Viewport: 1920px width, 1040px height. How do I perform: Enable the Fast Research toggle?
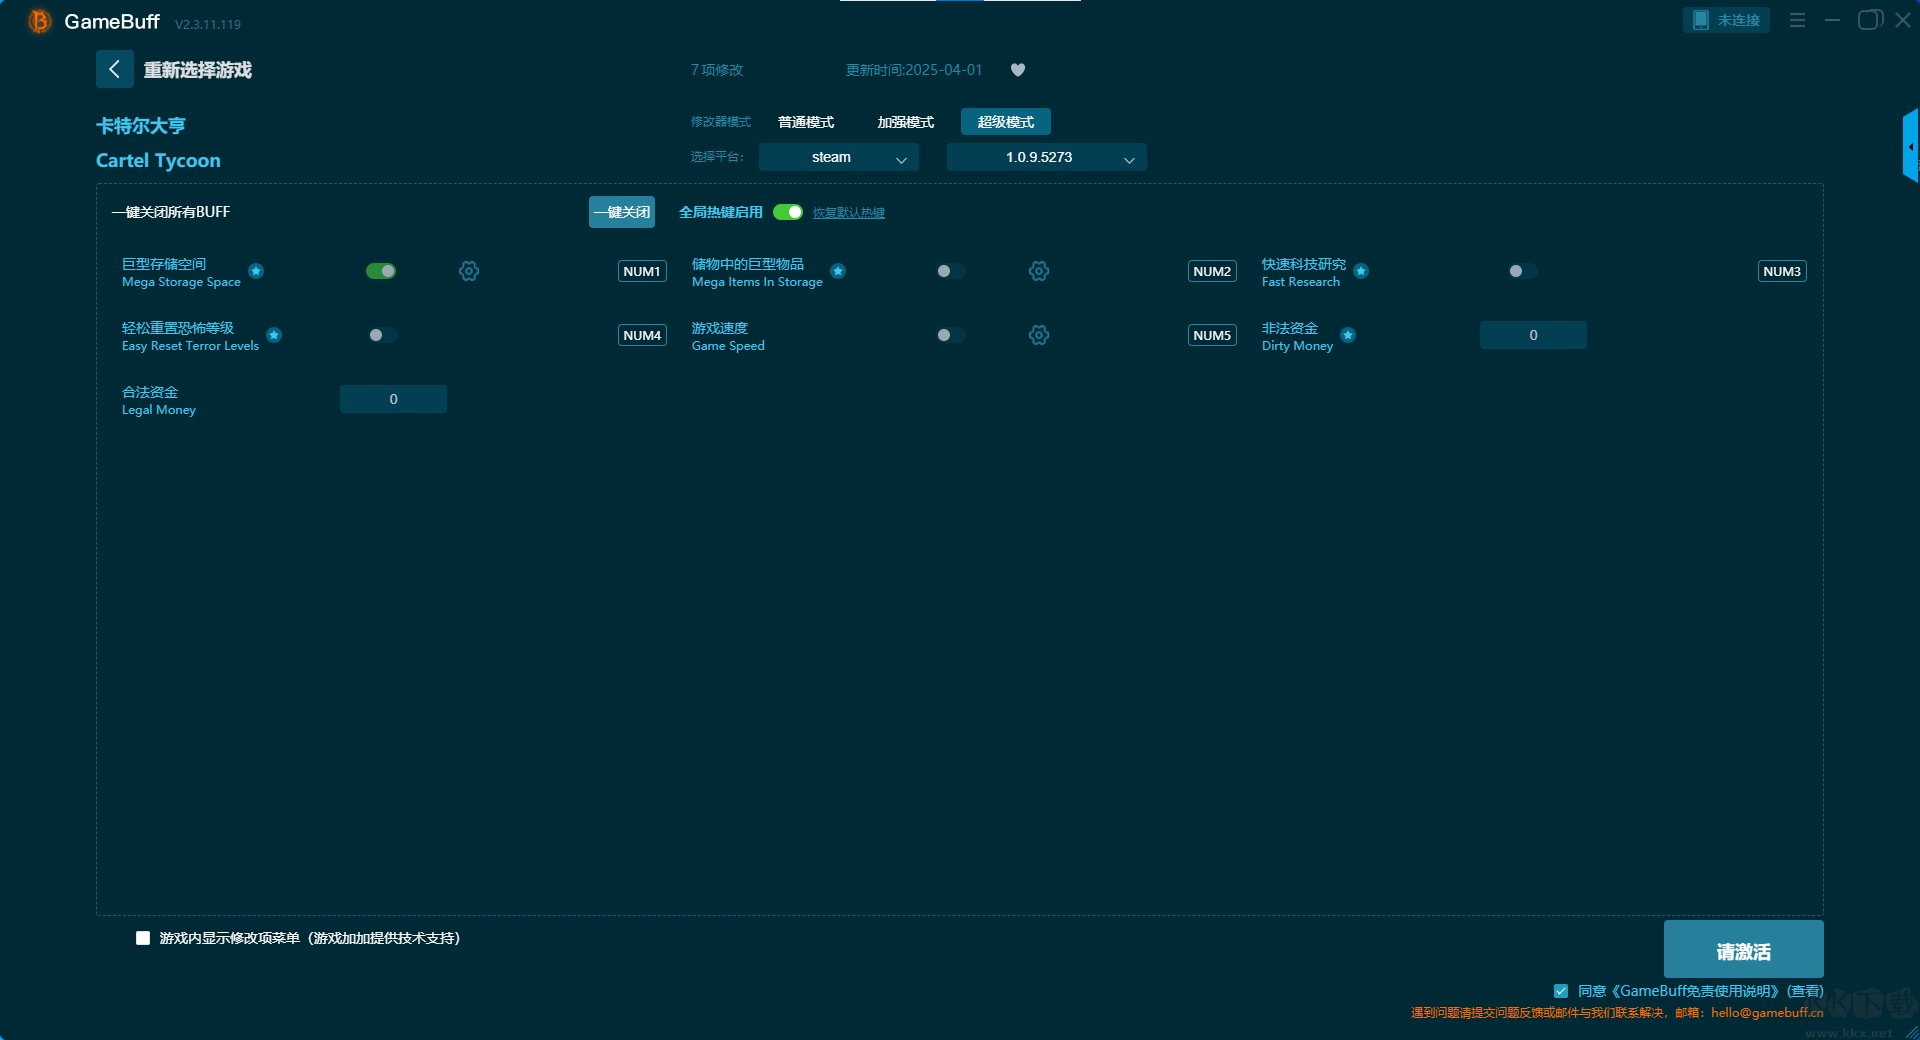click(1521, 271)
